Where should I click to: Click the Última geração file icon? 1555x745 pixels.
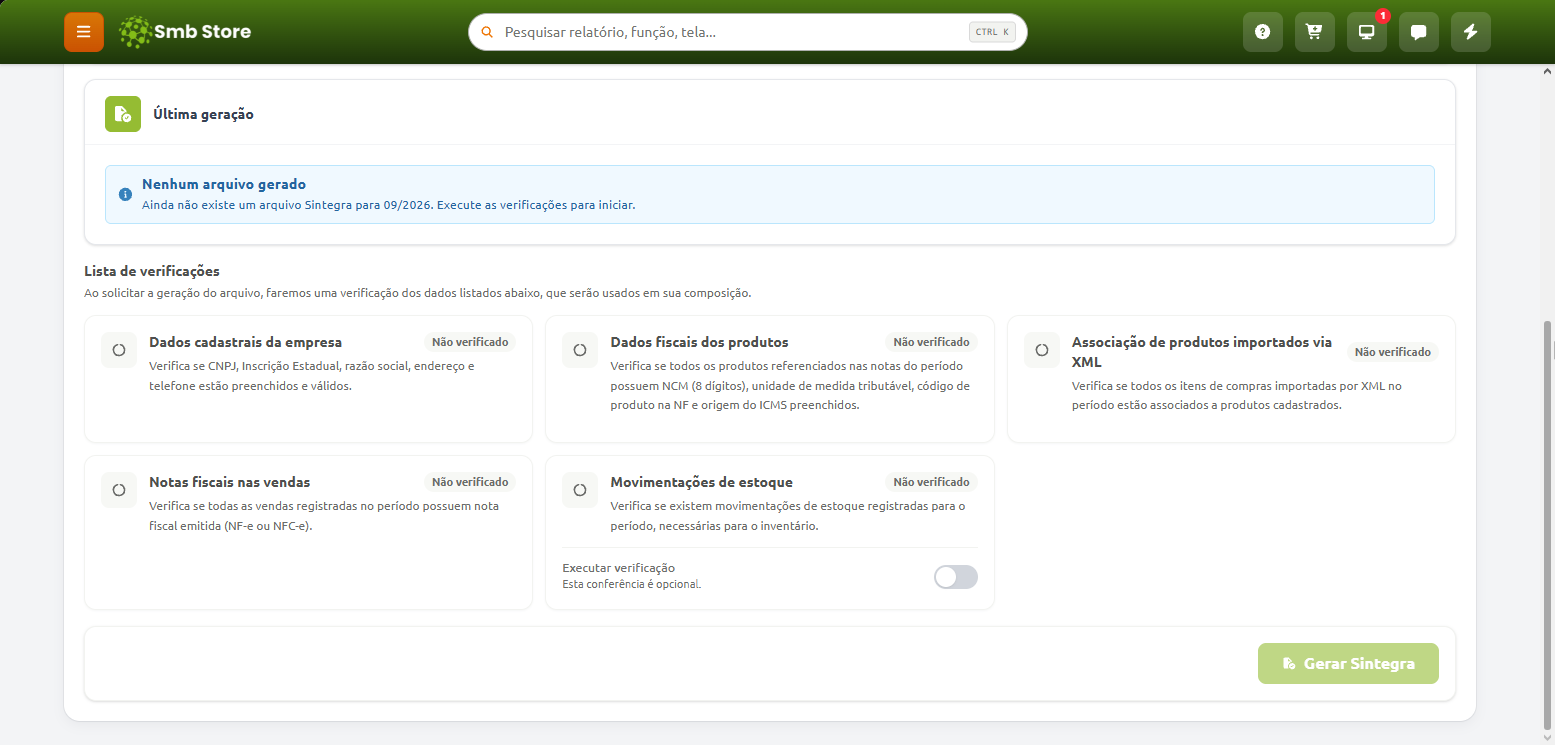click(123, 114)
